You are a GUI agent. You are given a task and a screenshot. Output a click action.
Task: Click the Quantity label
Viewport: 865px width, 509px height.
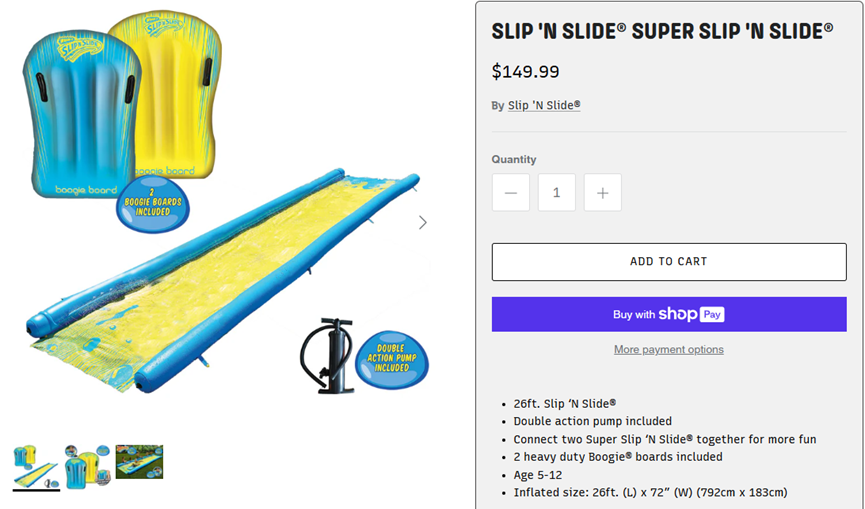514,160
